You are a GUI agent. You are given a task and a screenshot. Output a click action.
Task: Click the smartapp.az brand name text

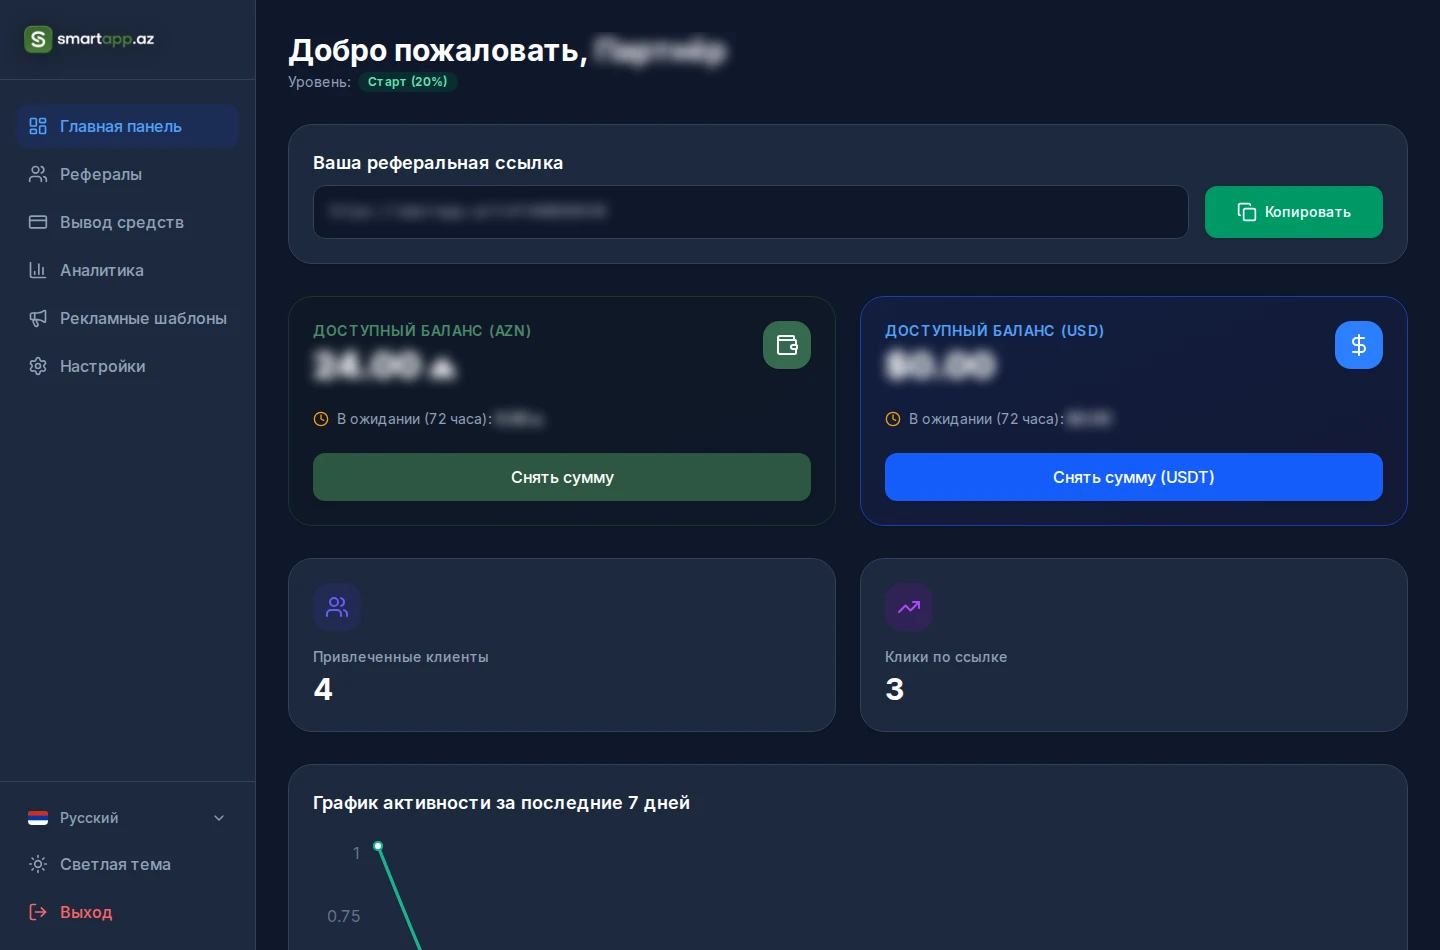106,39
